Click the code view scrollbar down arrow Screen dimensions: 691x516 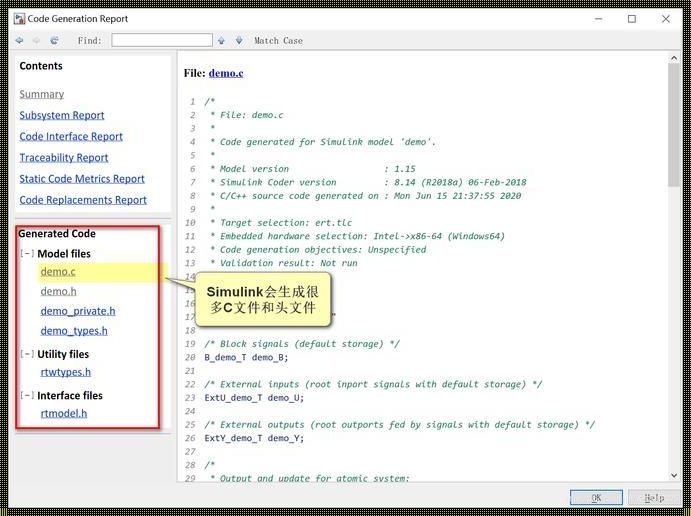pos(675,476)
